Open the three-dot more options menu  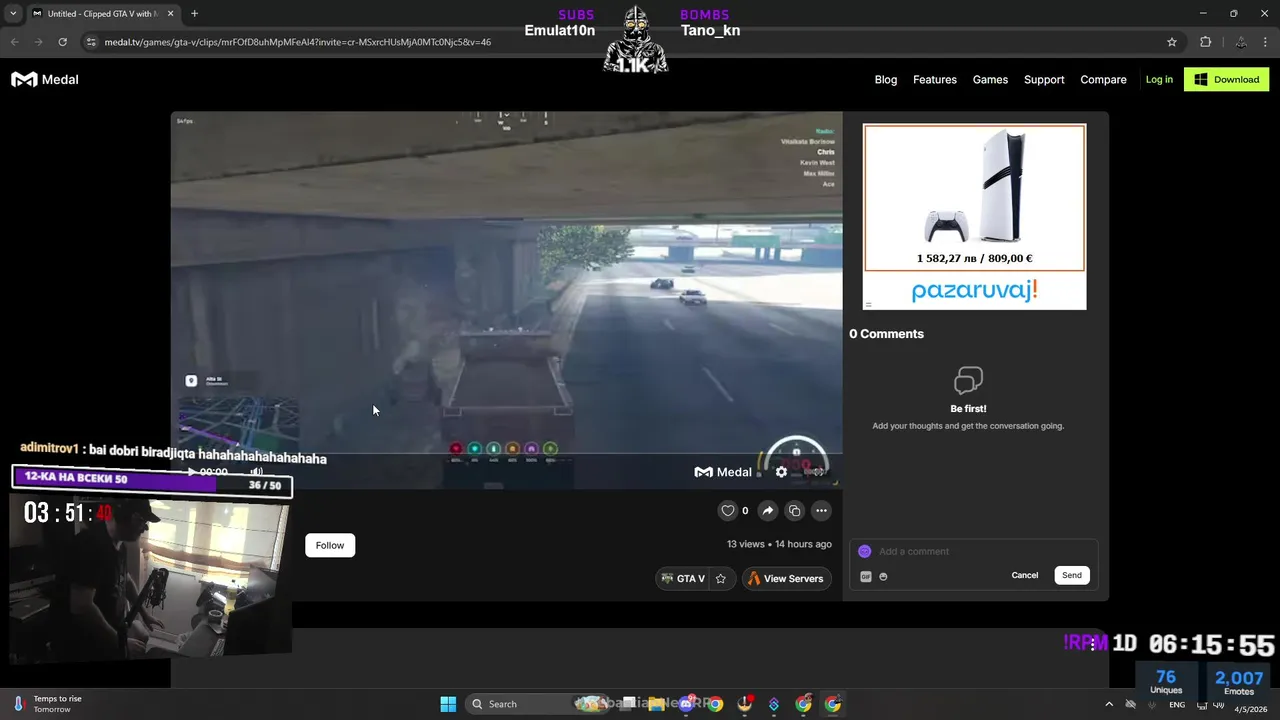[x=821, y=510]
